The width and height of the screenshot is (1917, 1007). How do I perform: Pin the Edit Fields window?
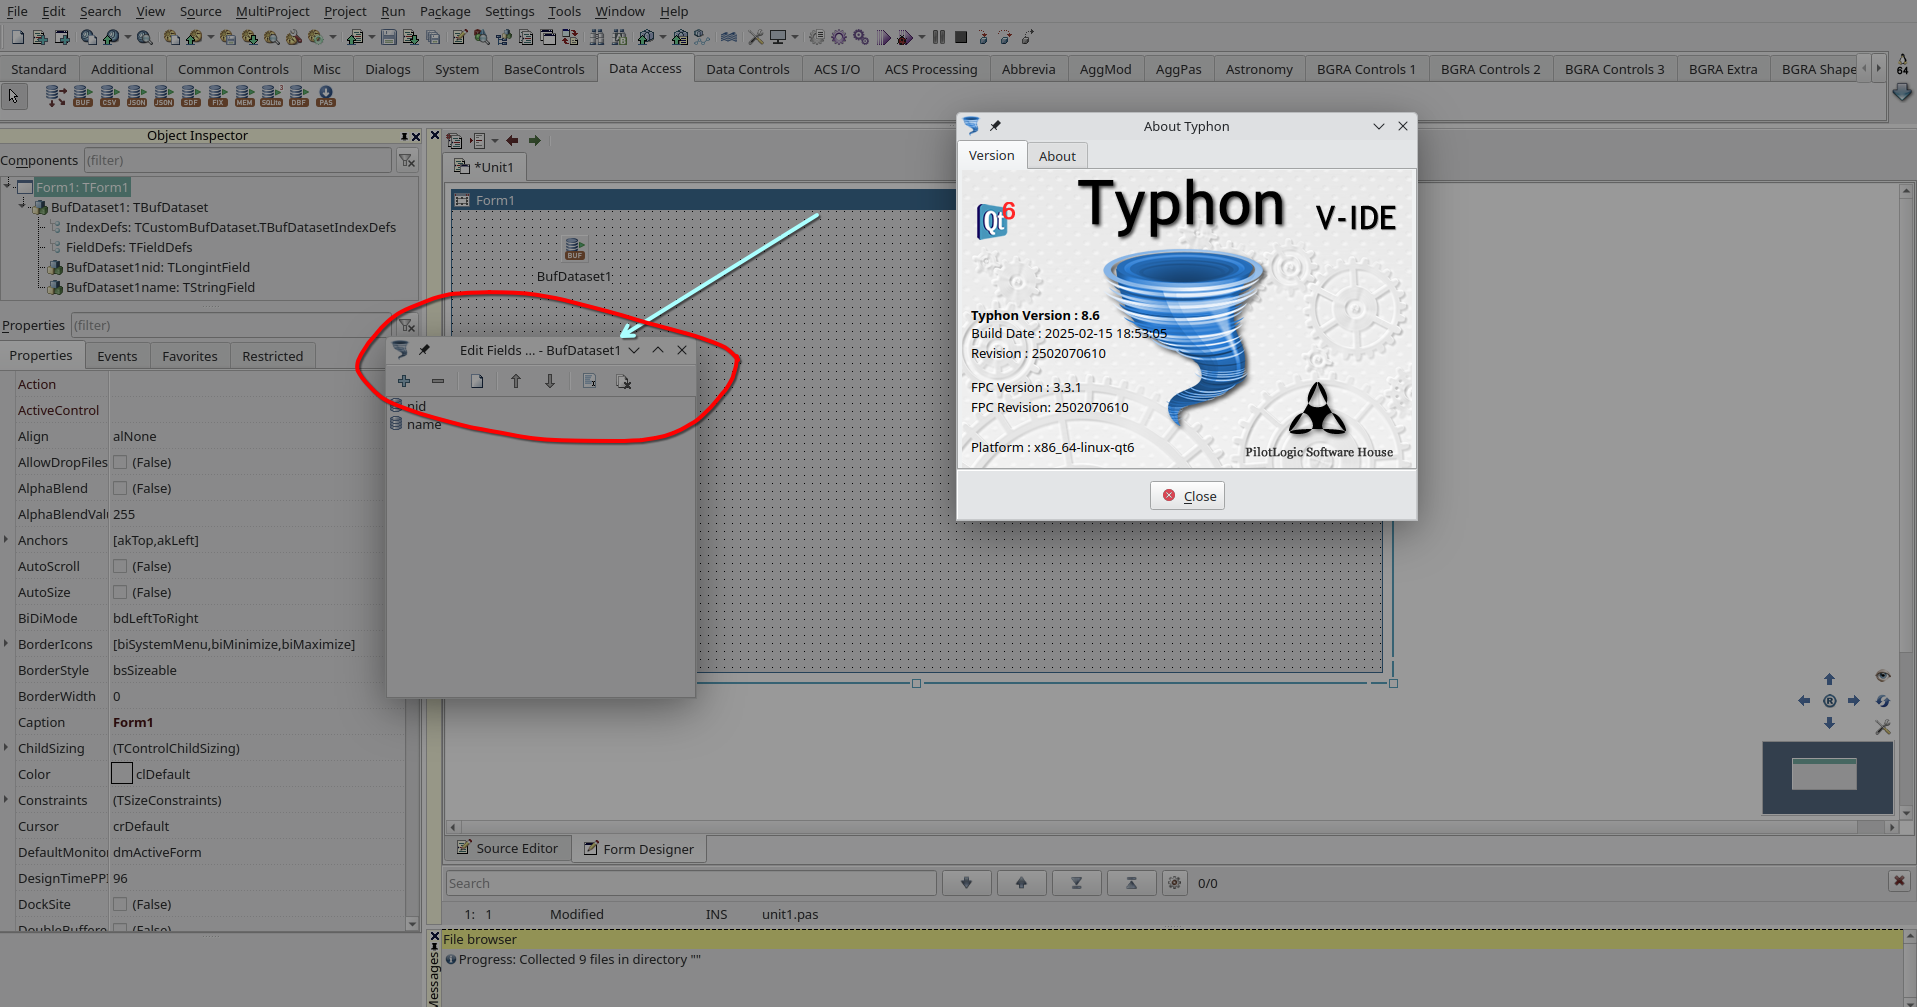(424, 350)
